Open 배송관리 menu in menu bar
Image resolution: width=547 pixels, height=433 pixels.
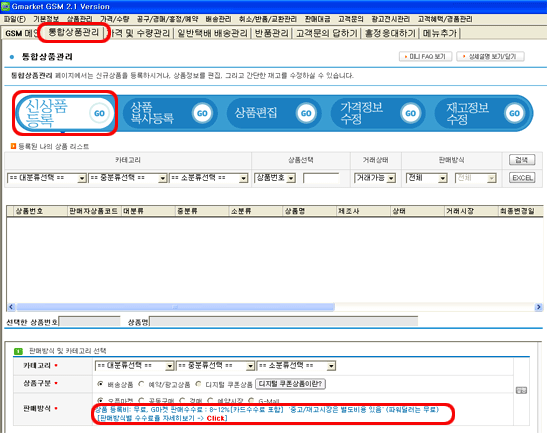(x=218, y=19)
